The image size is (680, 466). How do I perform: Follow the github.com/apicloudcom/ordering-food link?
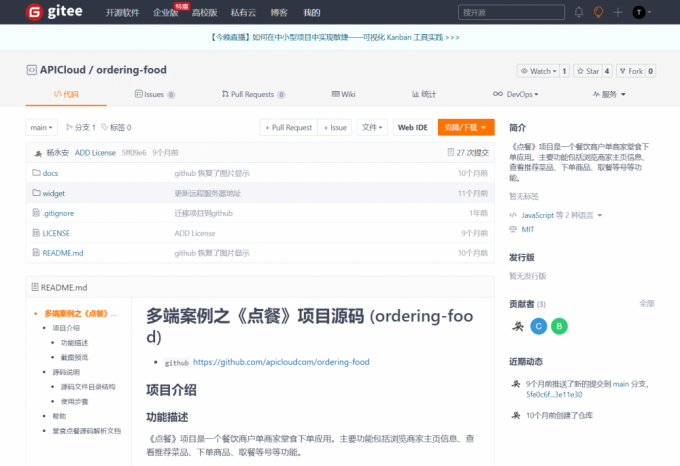point(281,362)
